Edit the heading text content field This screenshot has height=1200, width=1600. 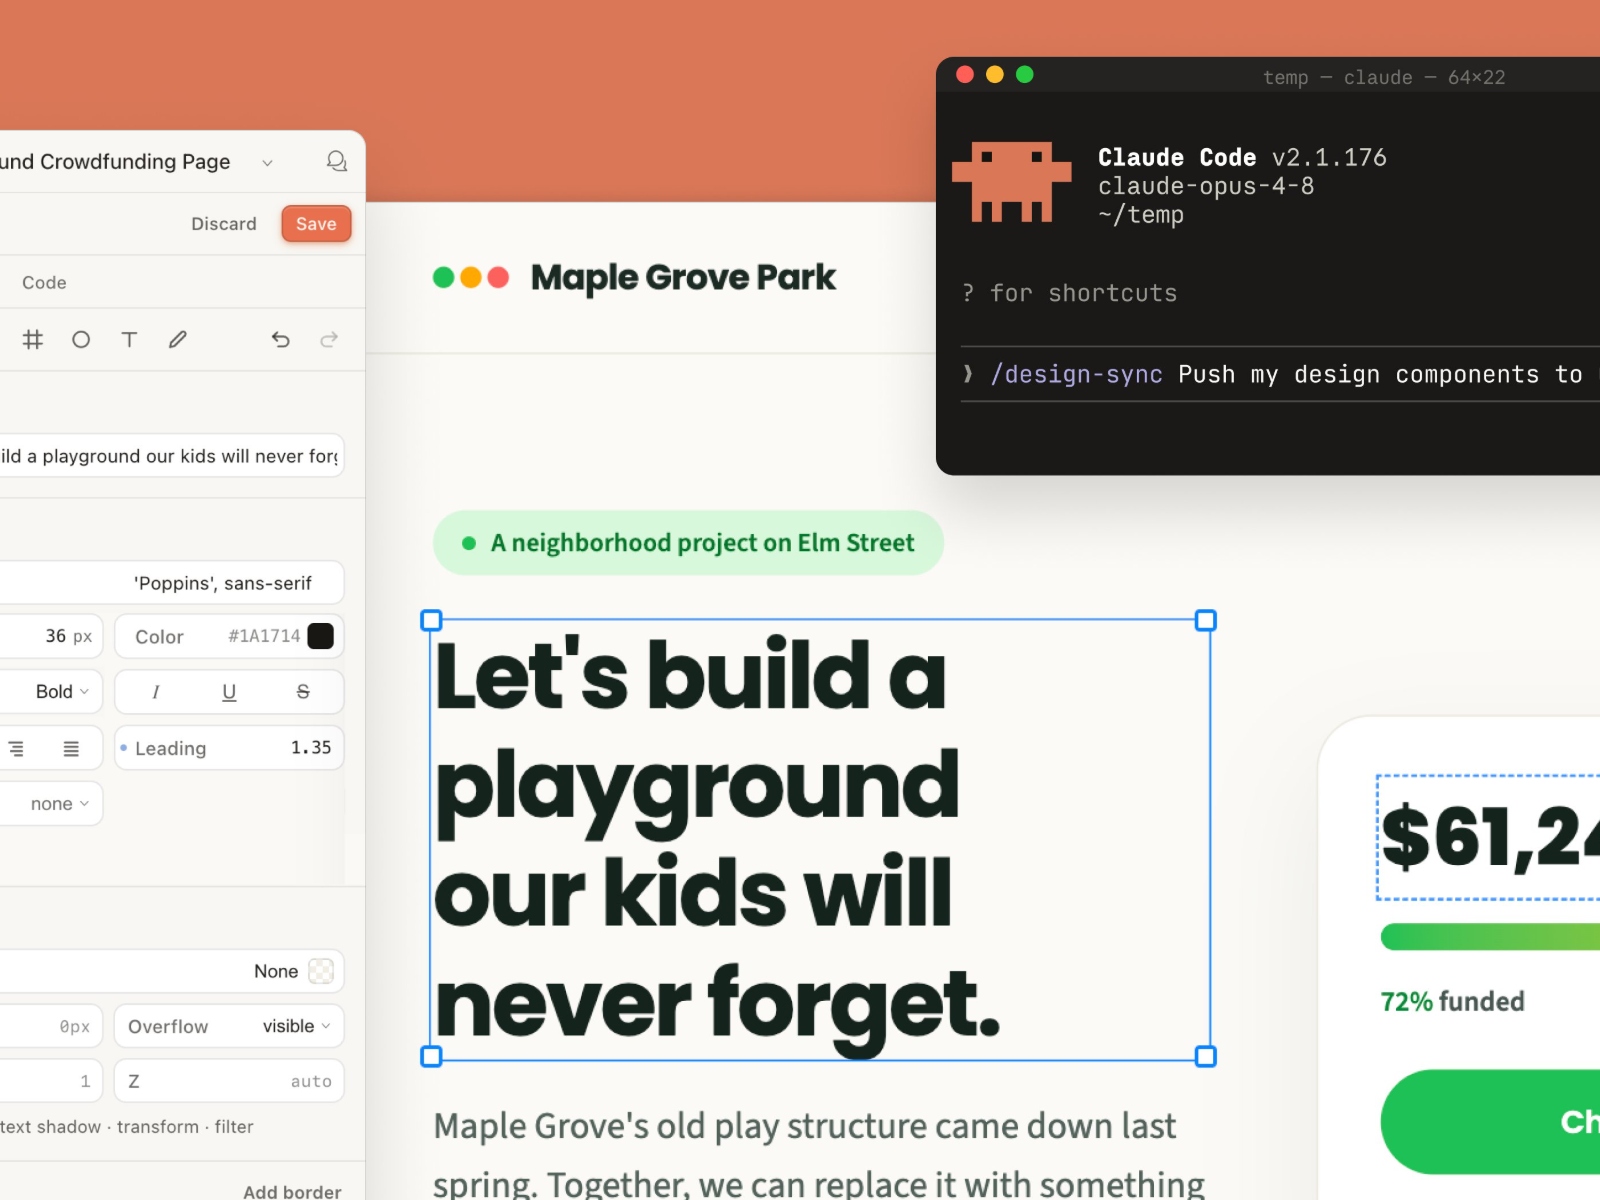click(x=172, y=456)
